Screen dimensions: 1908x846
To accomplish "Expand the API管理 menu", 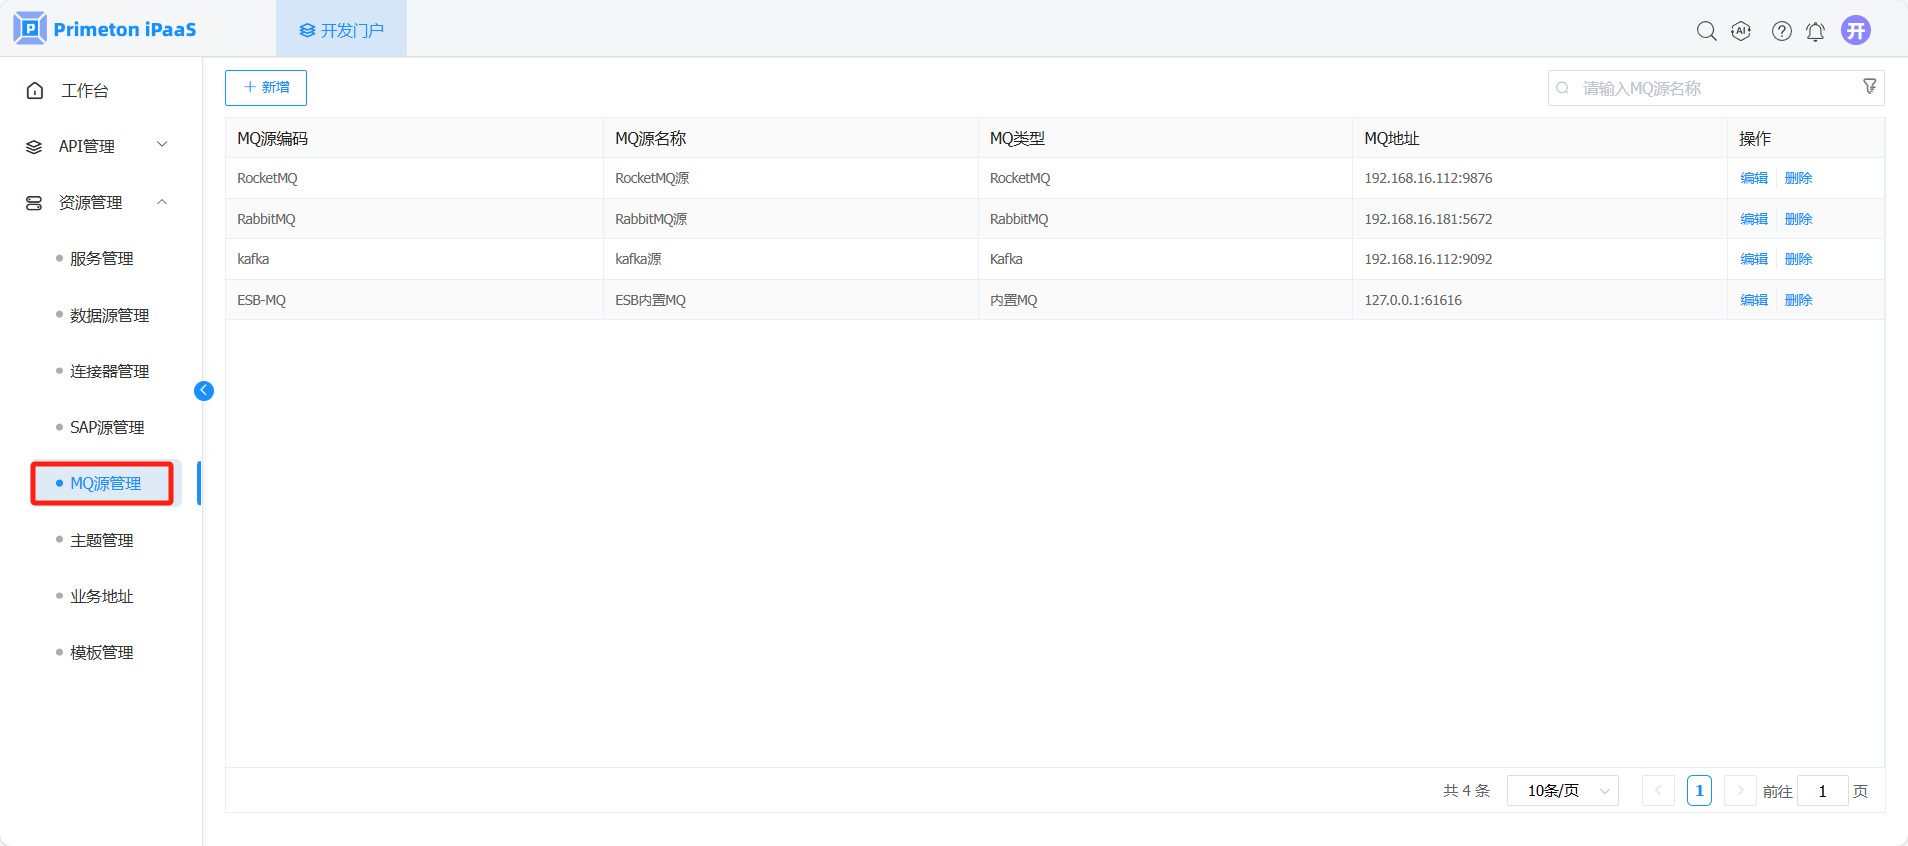I will [96, 146].
